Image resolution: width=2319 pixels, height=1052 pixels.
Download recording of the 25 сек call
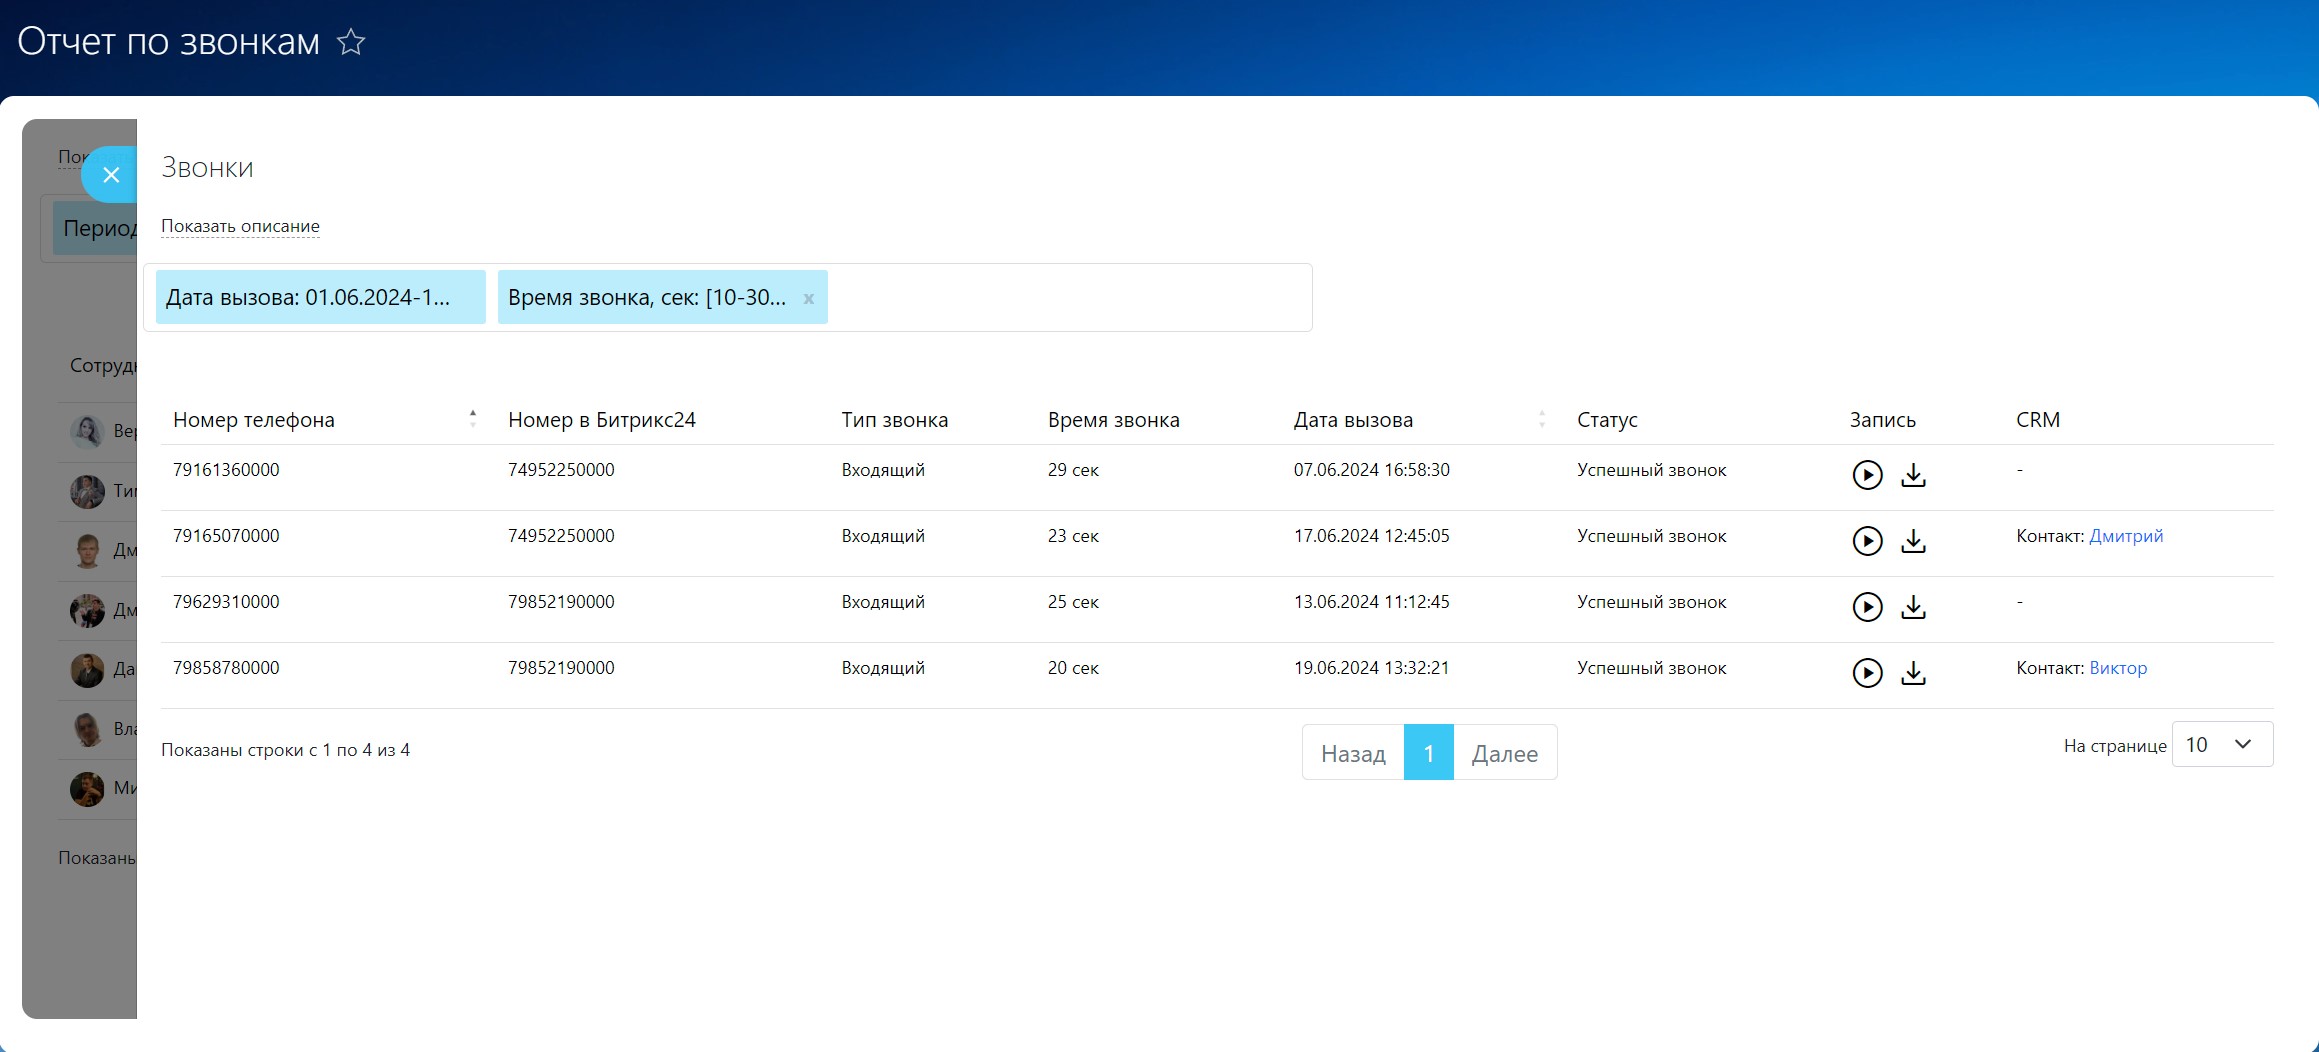[1912, 607]
